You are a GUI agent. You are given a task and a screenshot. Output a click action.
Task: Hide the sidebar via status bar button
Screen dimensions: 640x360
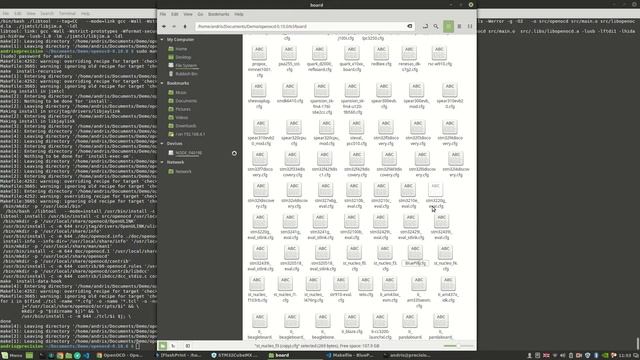[187, 346]
